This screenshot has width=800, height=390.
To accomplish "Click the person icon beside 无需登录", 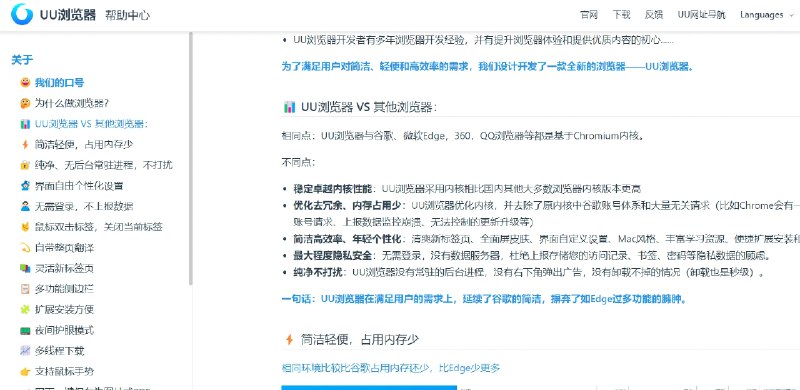I will (25, 206).
